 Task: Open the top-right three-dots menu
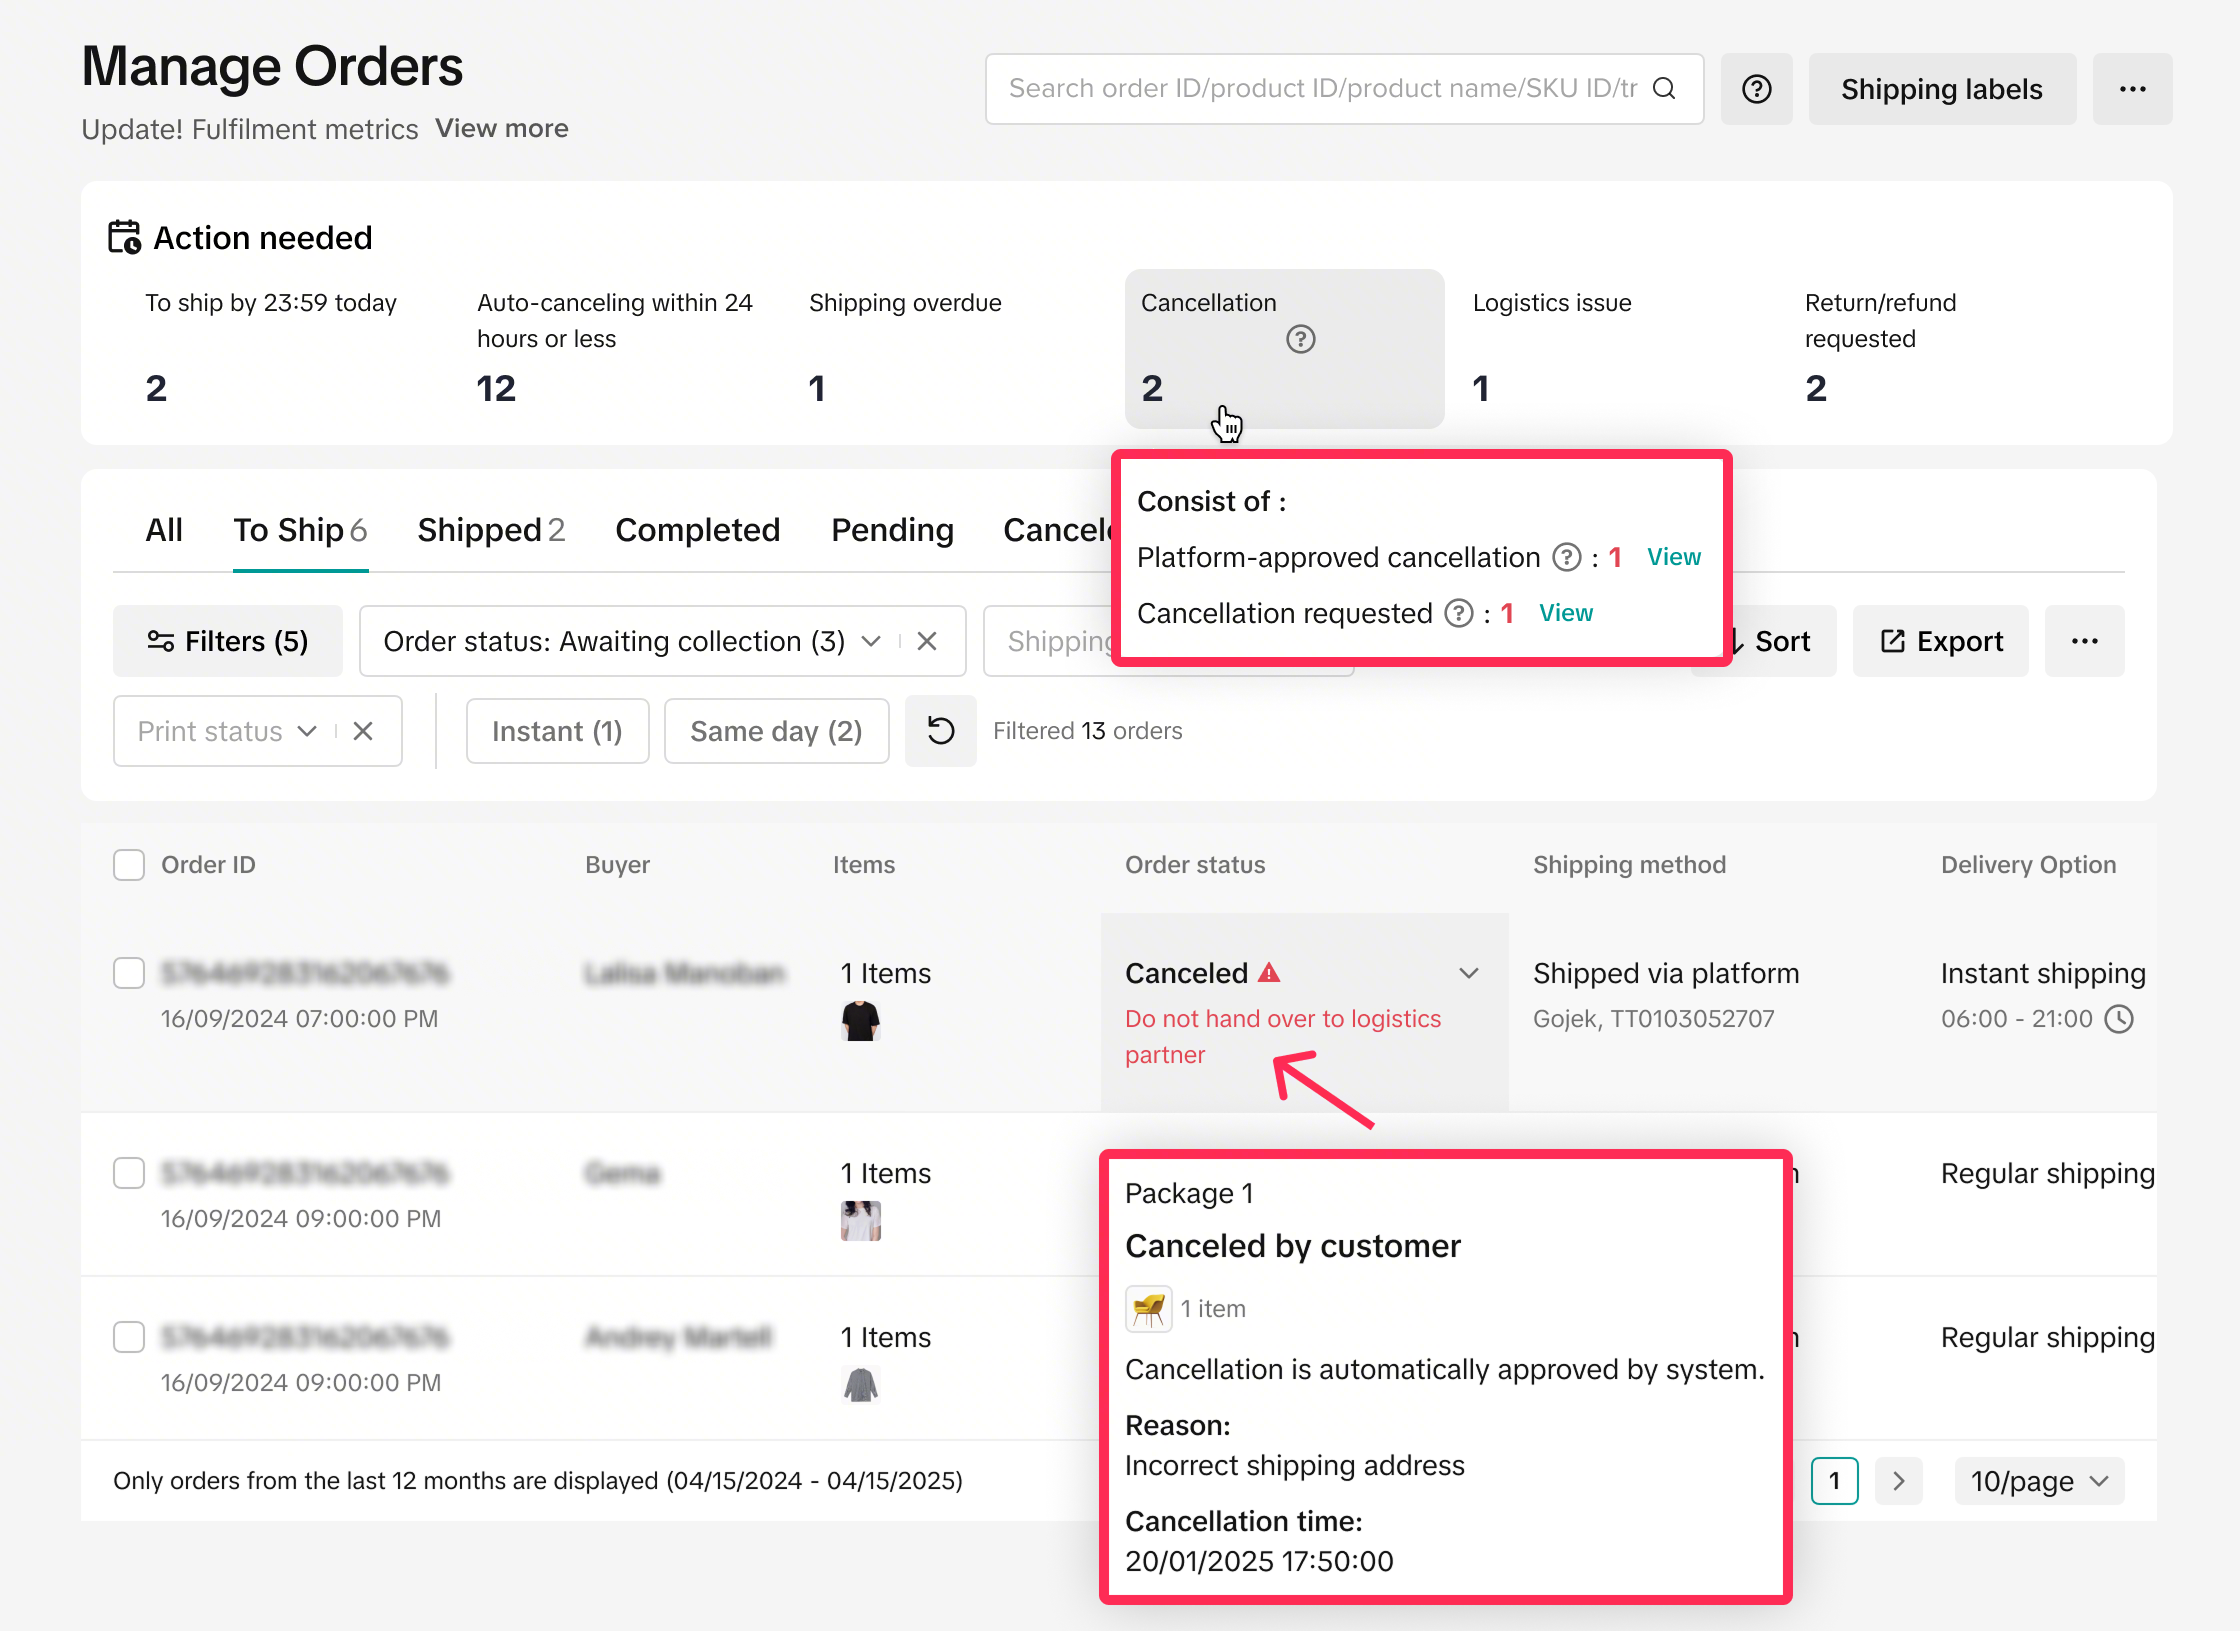(x=2132, y=89)
